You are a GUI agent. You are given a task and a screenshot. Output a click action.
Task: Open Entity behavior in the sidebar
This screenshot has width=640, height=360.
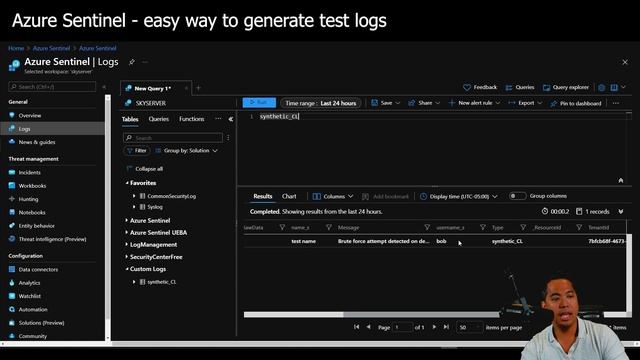[36, 226]
